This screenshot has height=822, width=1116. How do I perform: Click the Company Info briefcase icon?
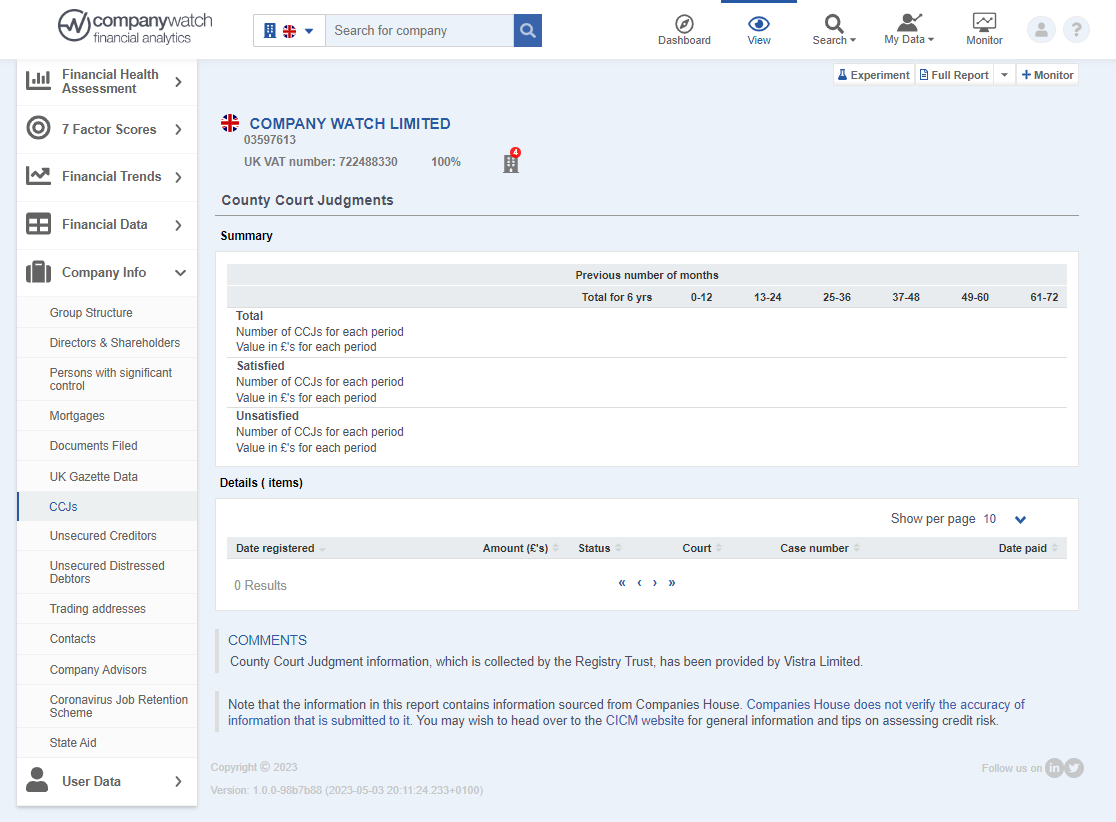point(38,272)
